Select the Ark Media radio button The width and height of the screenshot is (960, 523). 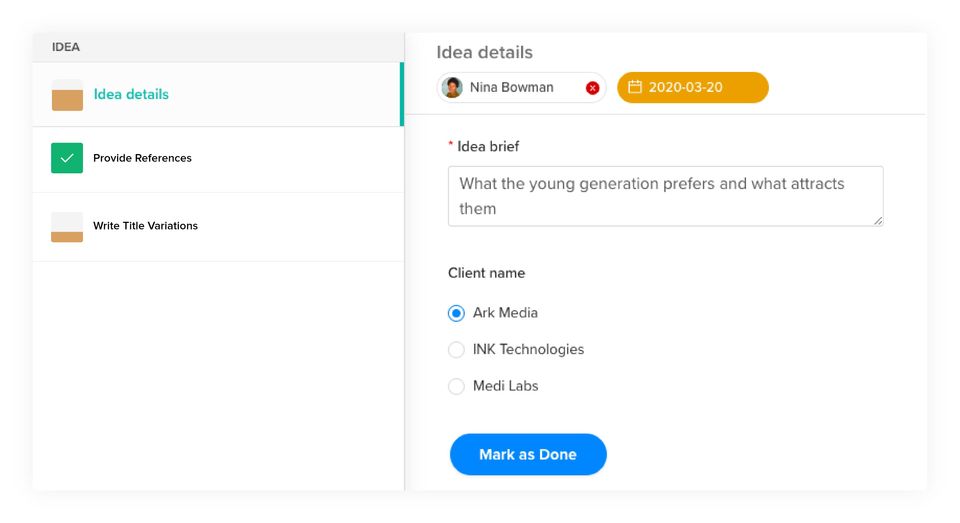[x=456, y=313]
